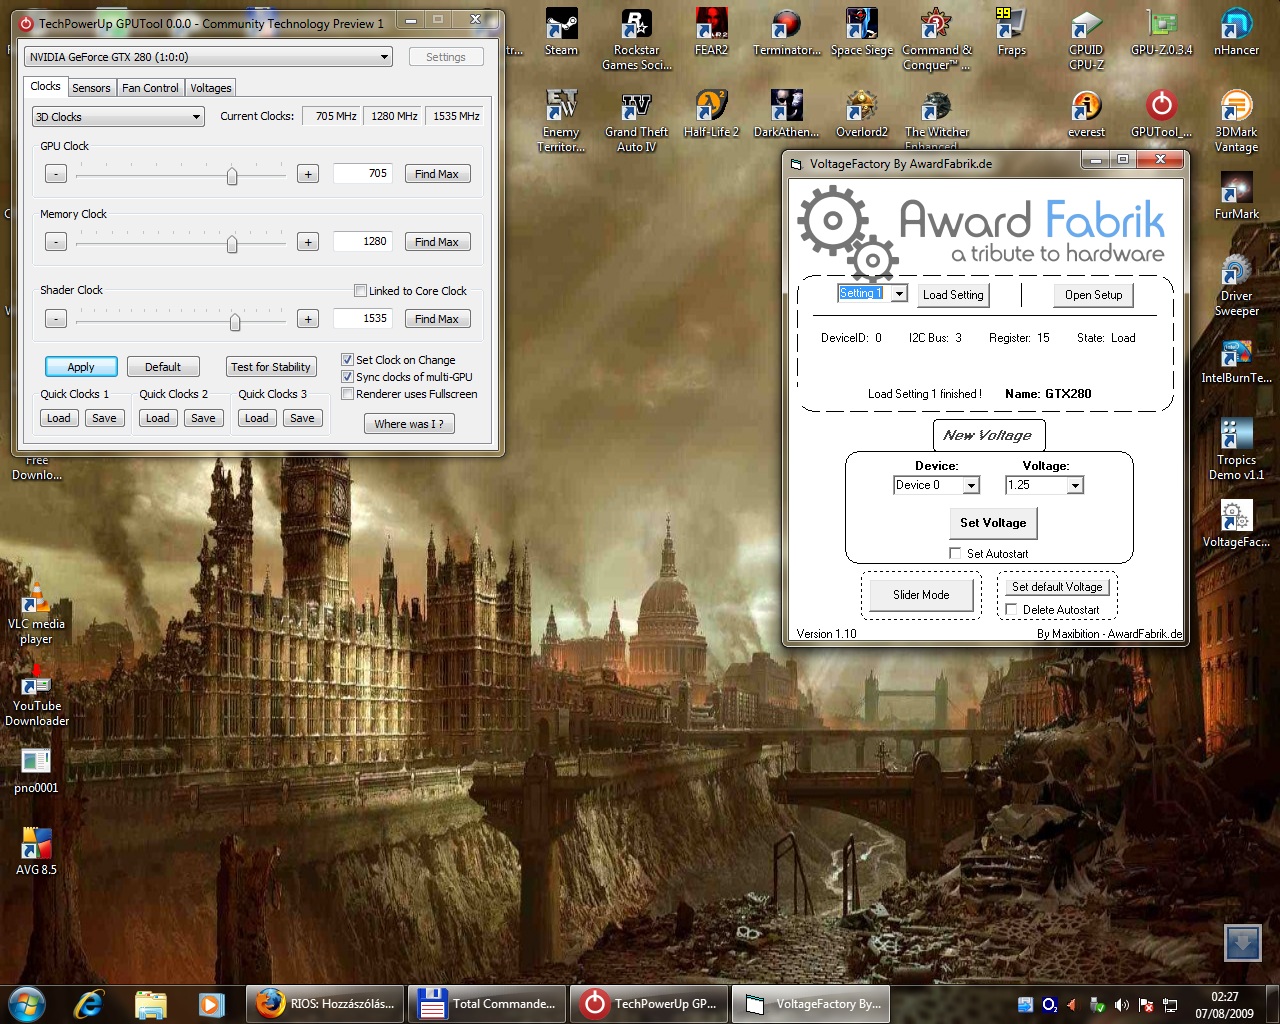
Task: Open the DarkAthena shortcut
Action: (786, 113)
